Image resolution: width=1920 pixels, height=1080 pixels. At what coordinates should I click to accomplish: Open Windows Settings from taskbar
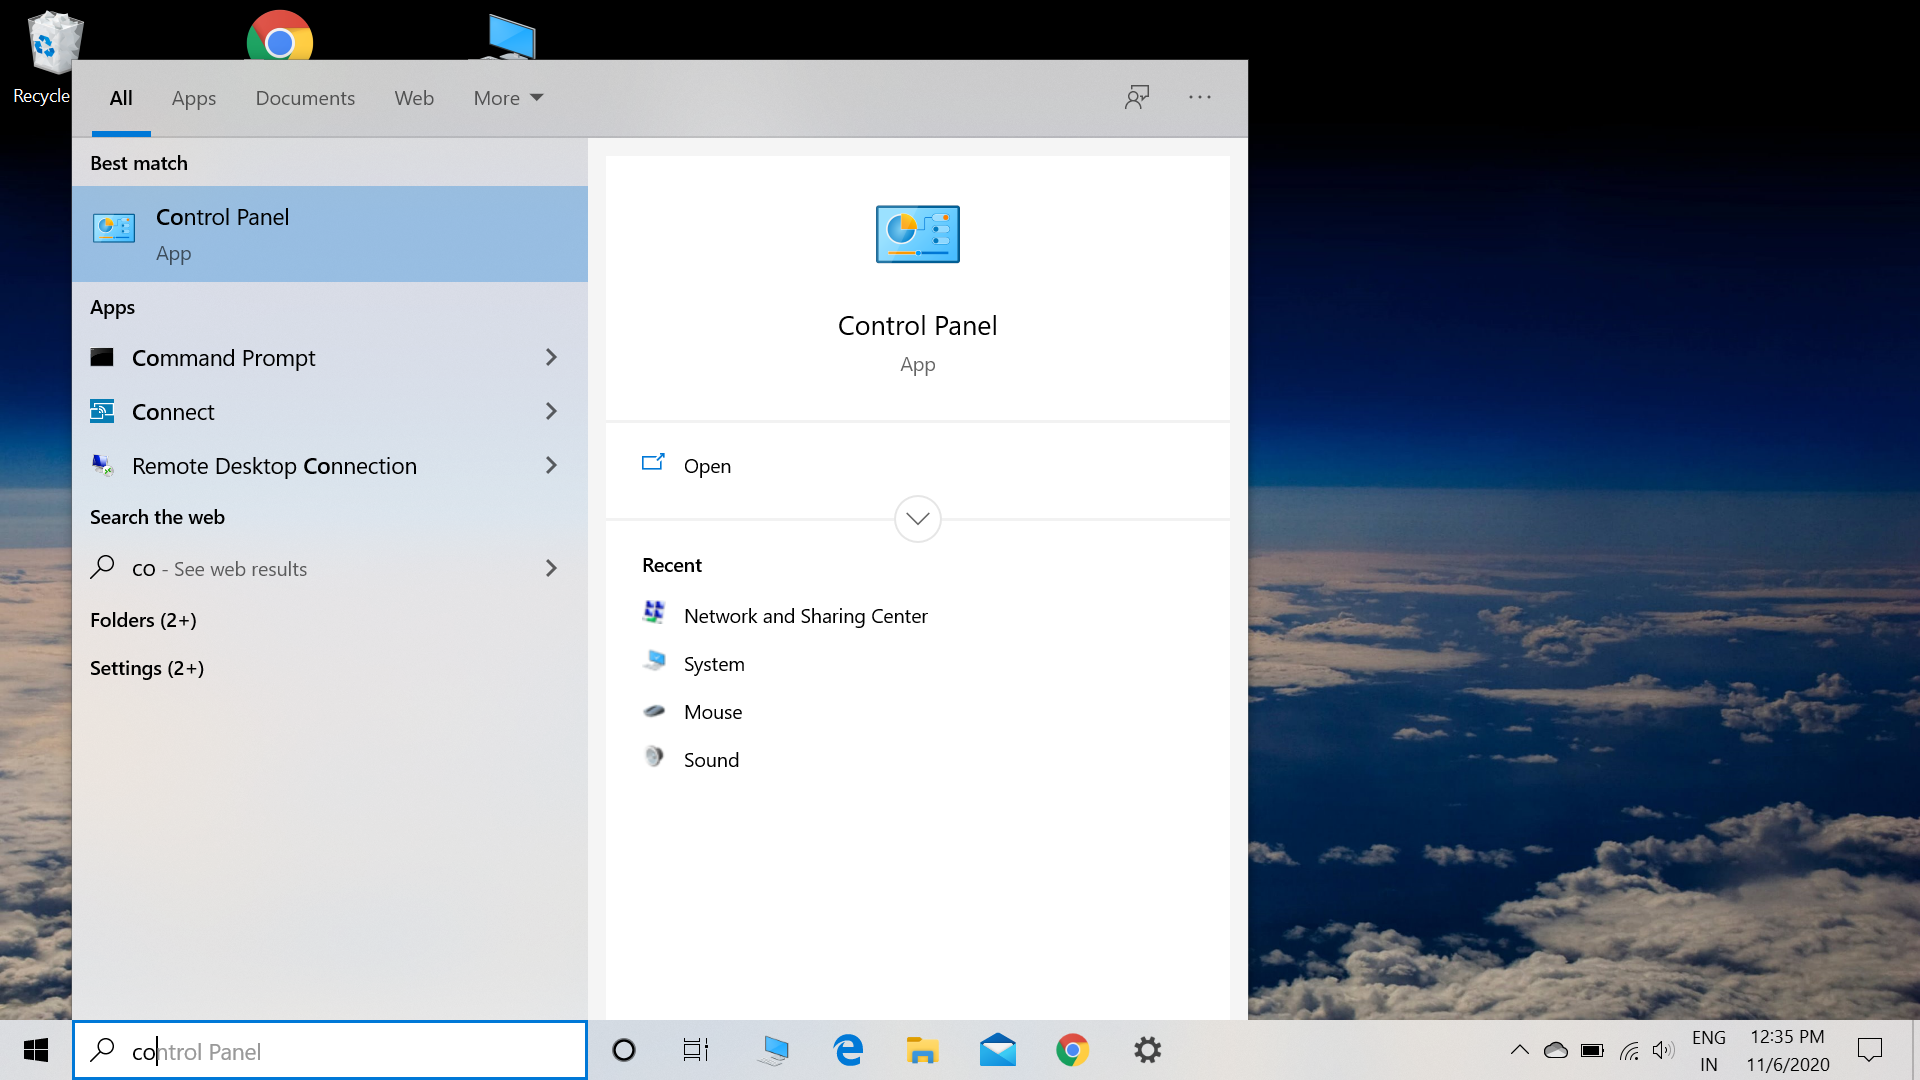[x=1147, y=1050]
